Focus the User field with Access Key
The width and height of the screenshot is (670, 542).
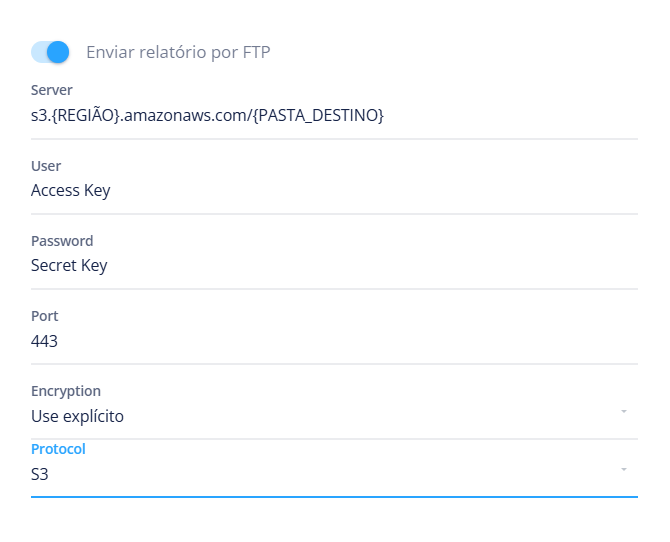(x=334, y=191)
